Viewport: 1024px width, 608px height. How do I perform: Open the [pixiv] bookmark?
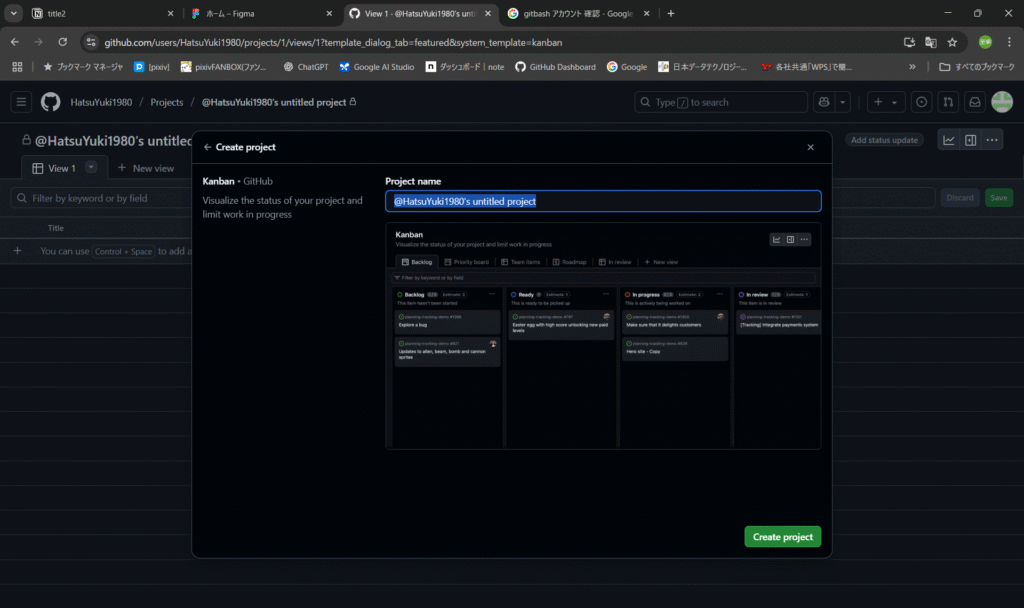152,67
